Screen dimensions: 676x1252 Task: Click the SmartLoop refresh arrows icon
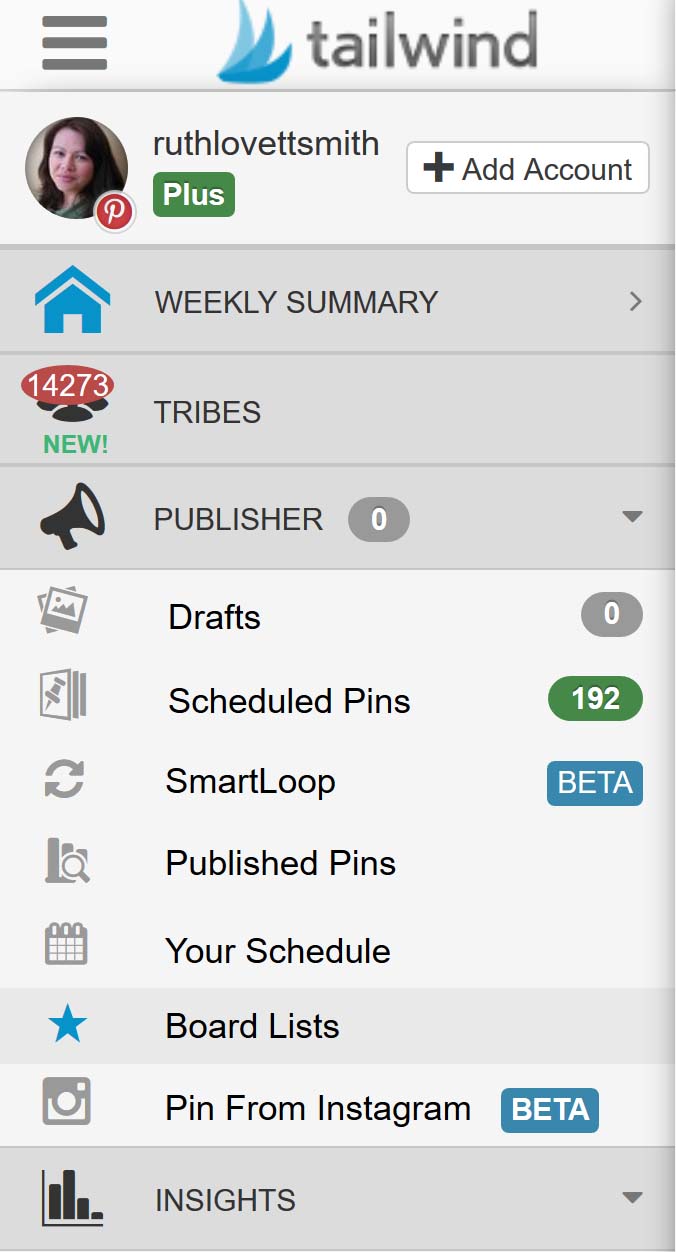65,780
